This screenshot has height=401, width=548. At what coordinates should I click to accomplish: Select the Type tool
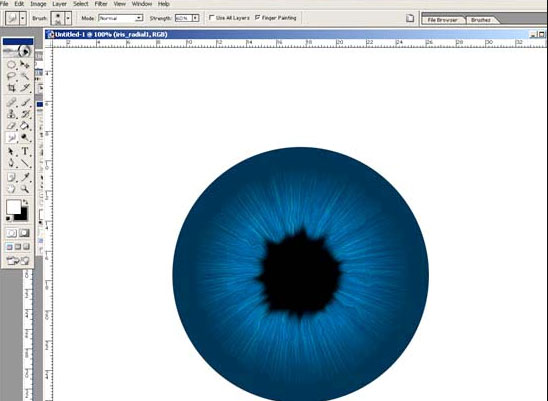click(x=24, y=151)
